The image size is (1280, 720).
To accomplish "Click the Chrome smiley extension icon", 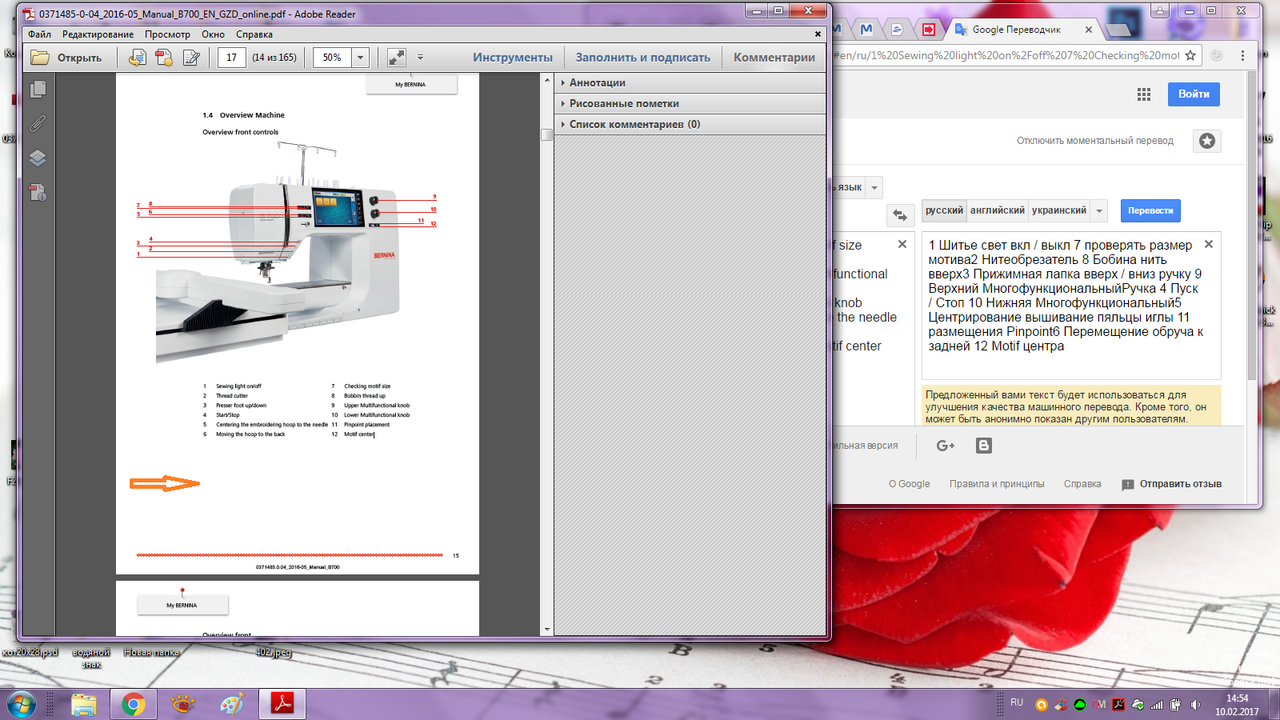I will (x=1215, y=55).
